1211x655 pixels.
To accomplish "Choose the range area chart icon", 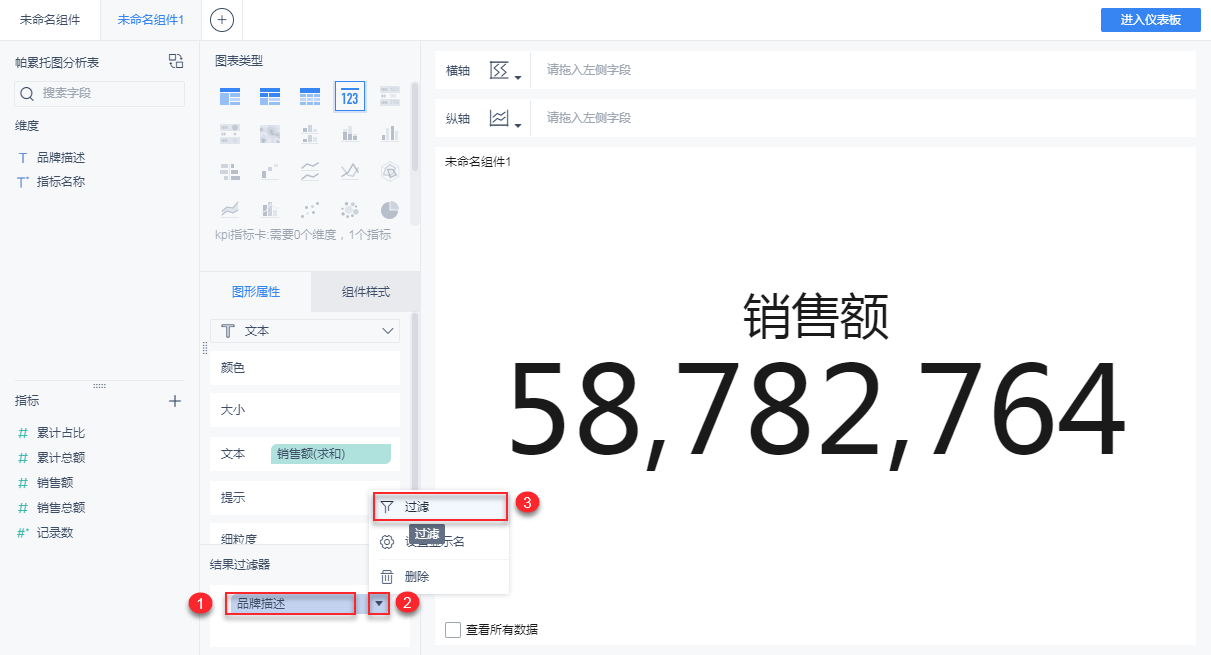I will 230,210.
